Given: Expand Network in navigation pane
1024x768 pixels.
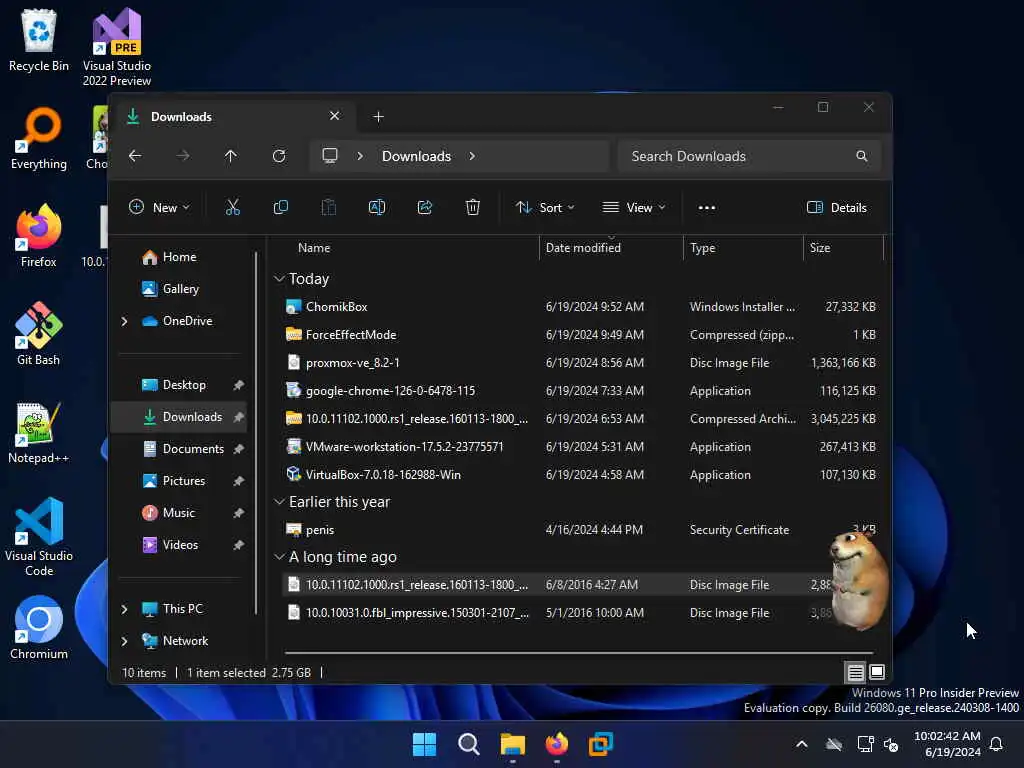Looking at the screenshot, I should point(124,641).
